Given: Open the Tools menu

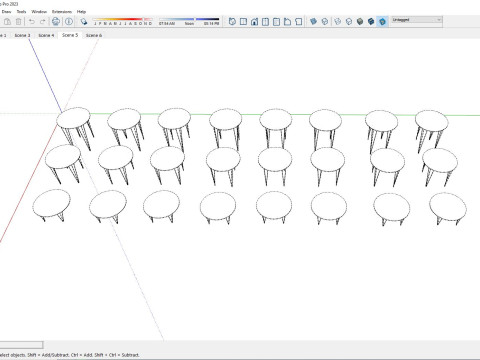Looking at the screenshot, I should (21, 12).
